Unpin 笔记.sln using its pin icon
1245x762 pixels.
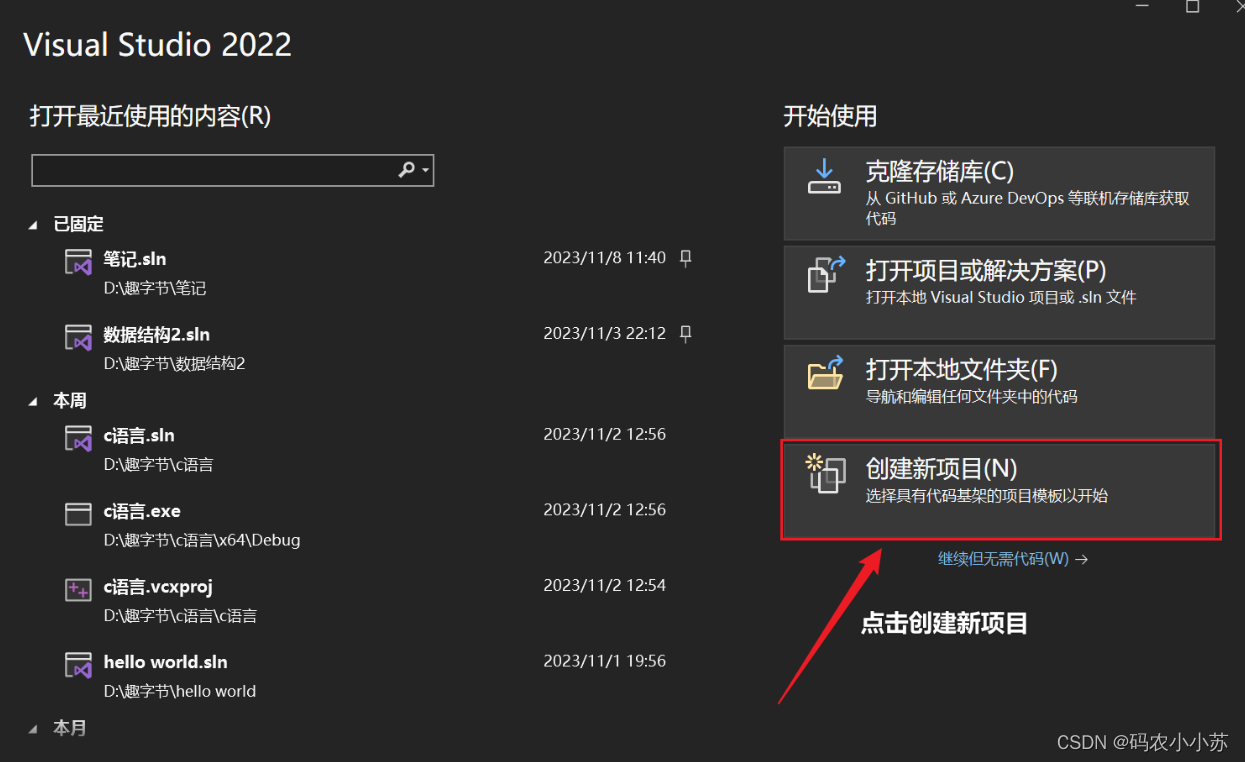(x=685, y=258)
